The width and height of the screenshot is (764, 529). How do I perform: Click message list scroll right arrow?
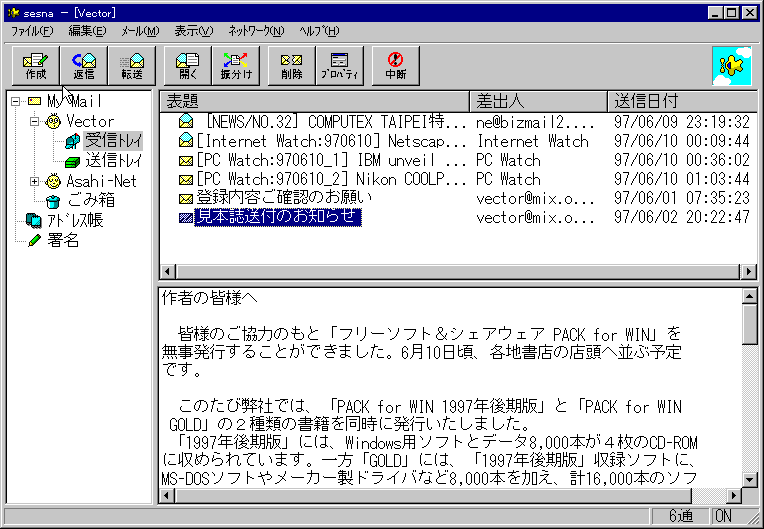[748, 272]
